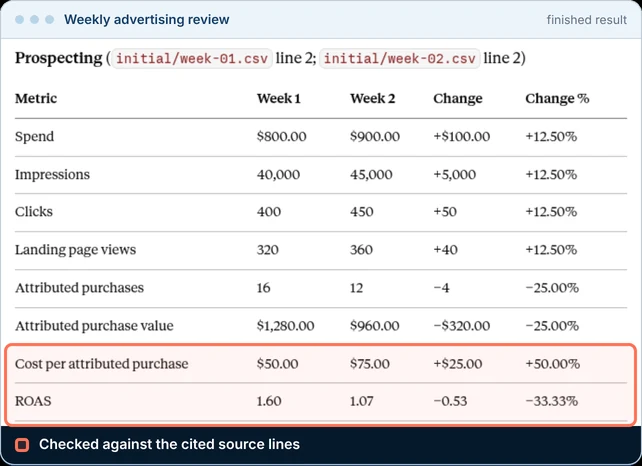Image resolution: width=642 pixels, height=466 pixels.
Task: Click the 'Clicks' row label
Action: [34, 212]
